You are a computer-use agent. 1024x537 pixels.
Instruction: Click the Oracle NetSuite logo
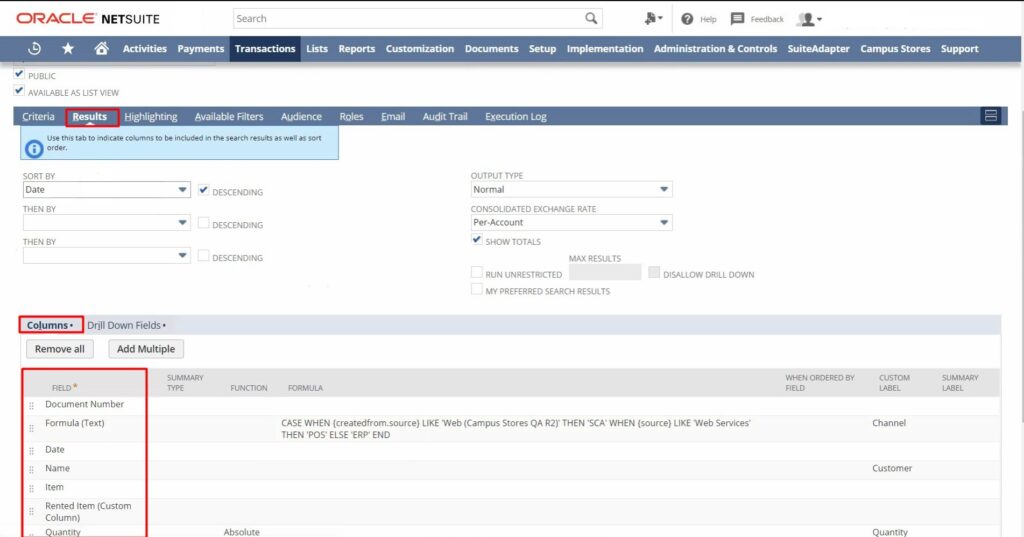88,18
